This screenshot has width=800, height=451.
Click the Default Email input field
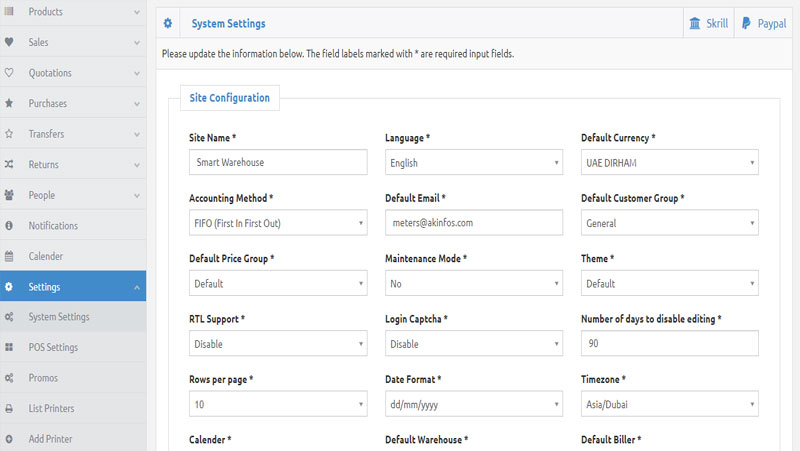pyautogui.click(x=473, y=223)
